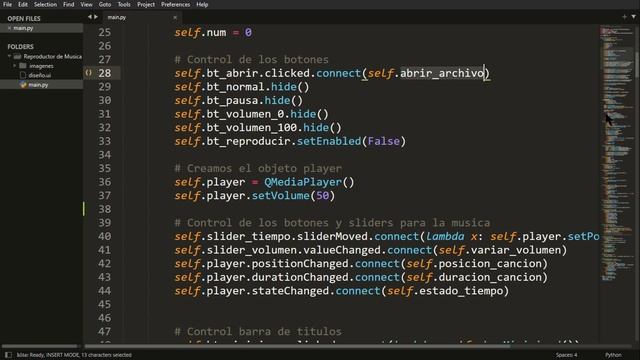640x360 pixels.
Task: Toggle sidebar via status bar icon
Action: [x=8, y=355]
